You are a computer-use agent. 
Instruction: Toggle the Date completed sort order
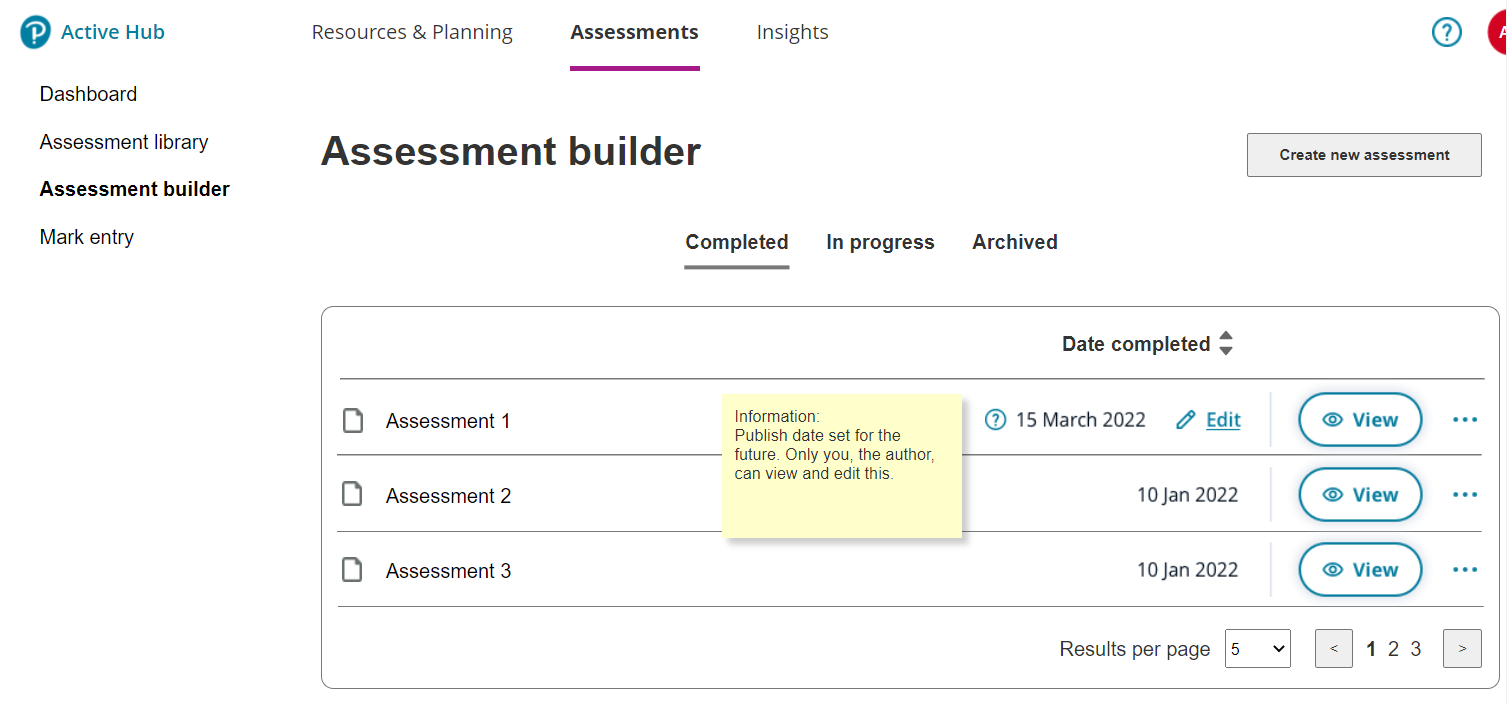tap(1226, 343)
